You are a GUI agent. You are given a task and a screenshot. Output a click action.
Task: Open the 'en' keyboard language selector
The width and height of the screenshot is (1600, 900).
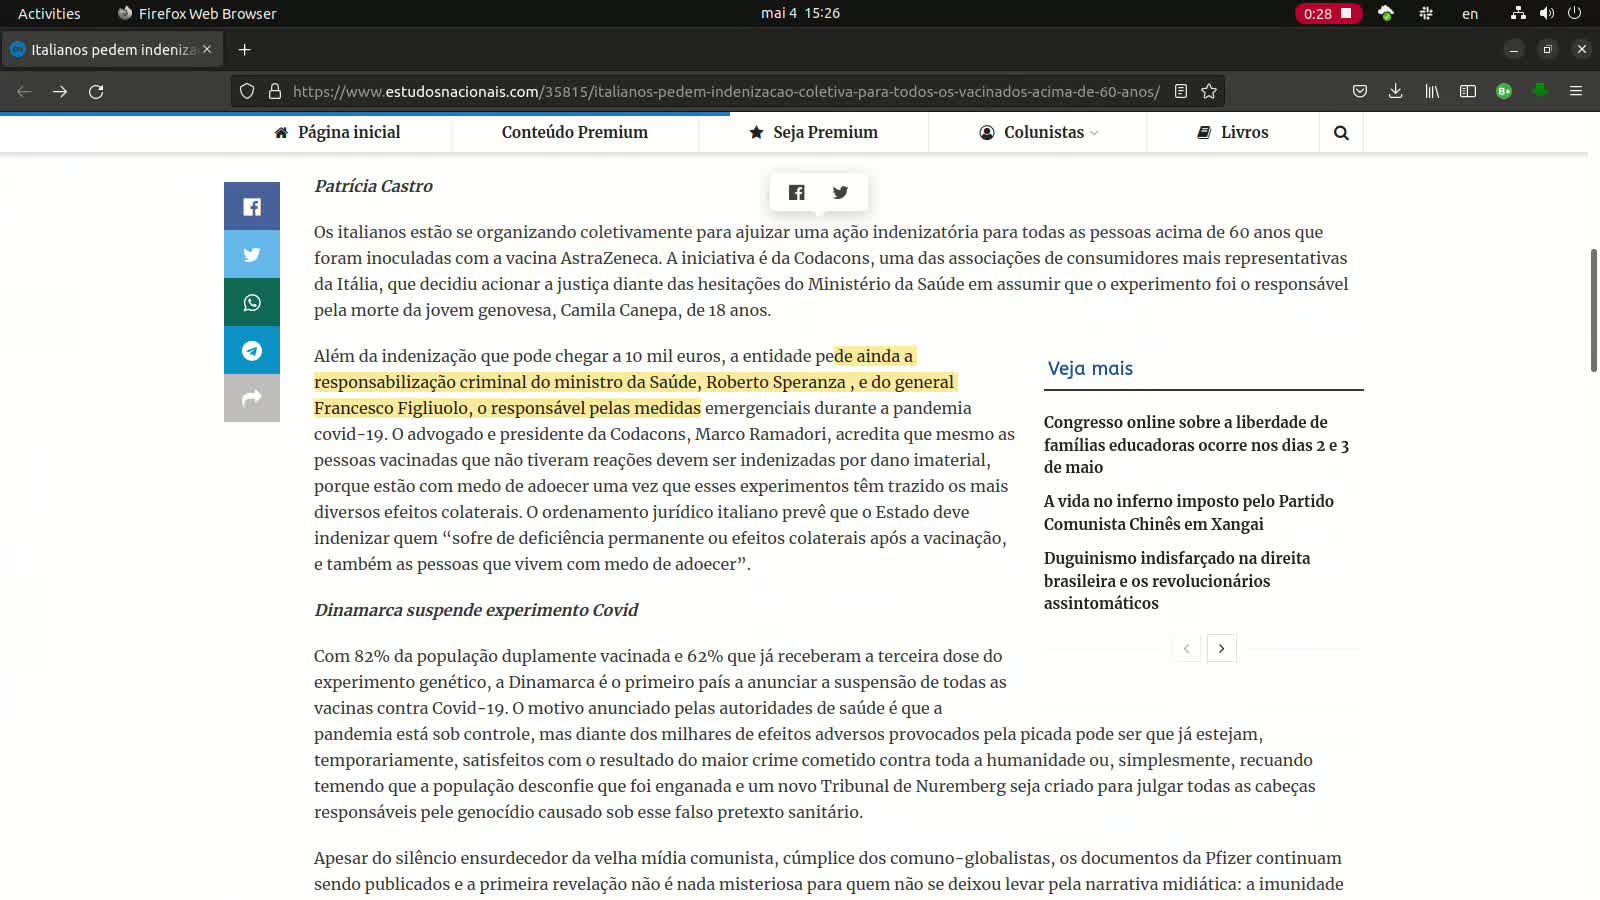click(x=1470, y=14)
